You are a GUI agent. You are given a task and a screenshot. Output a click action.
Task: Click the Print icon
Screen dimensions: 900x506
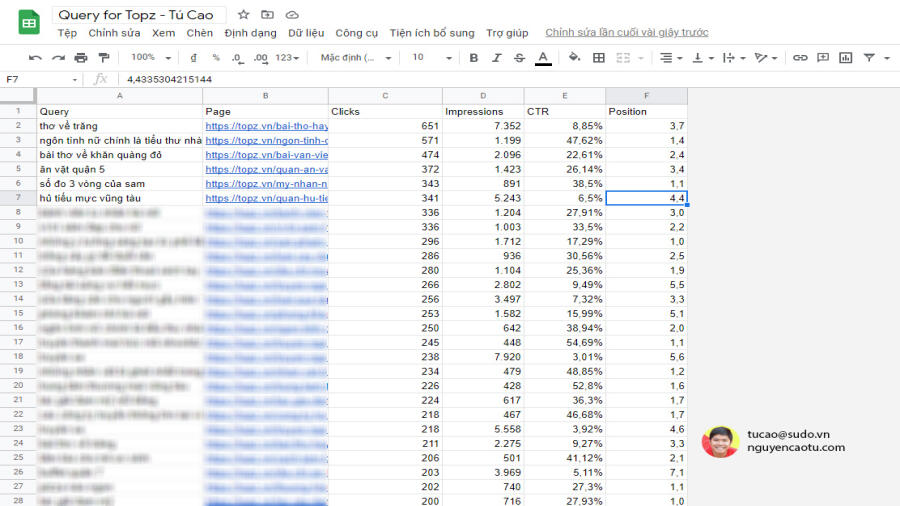tap(81, 57)
